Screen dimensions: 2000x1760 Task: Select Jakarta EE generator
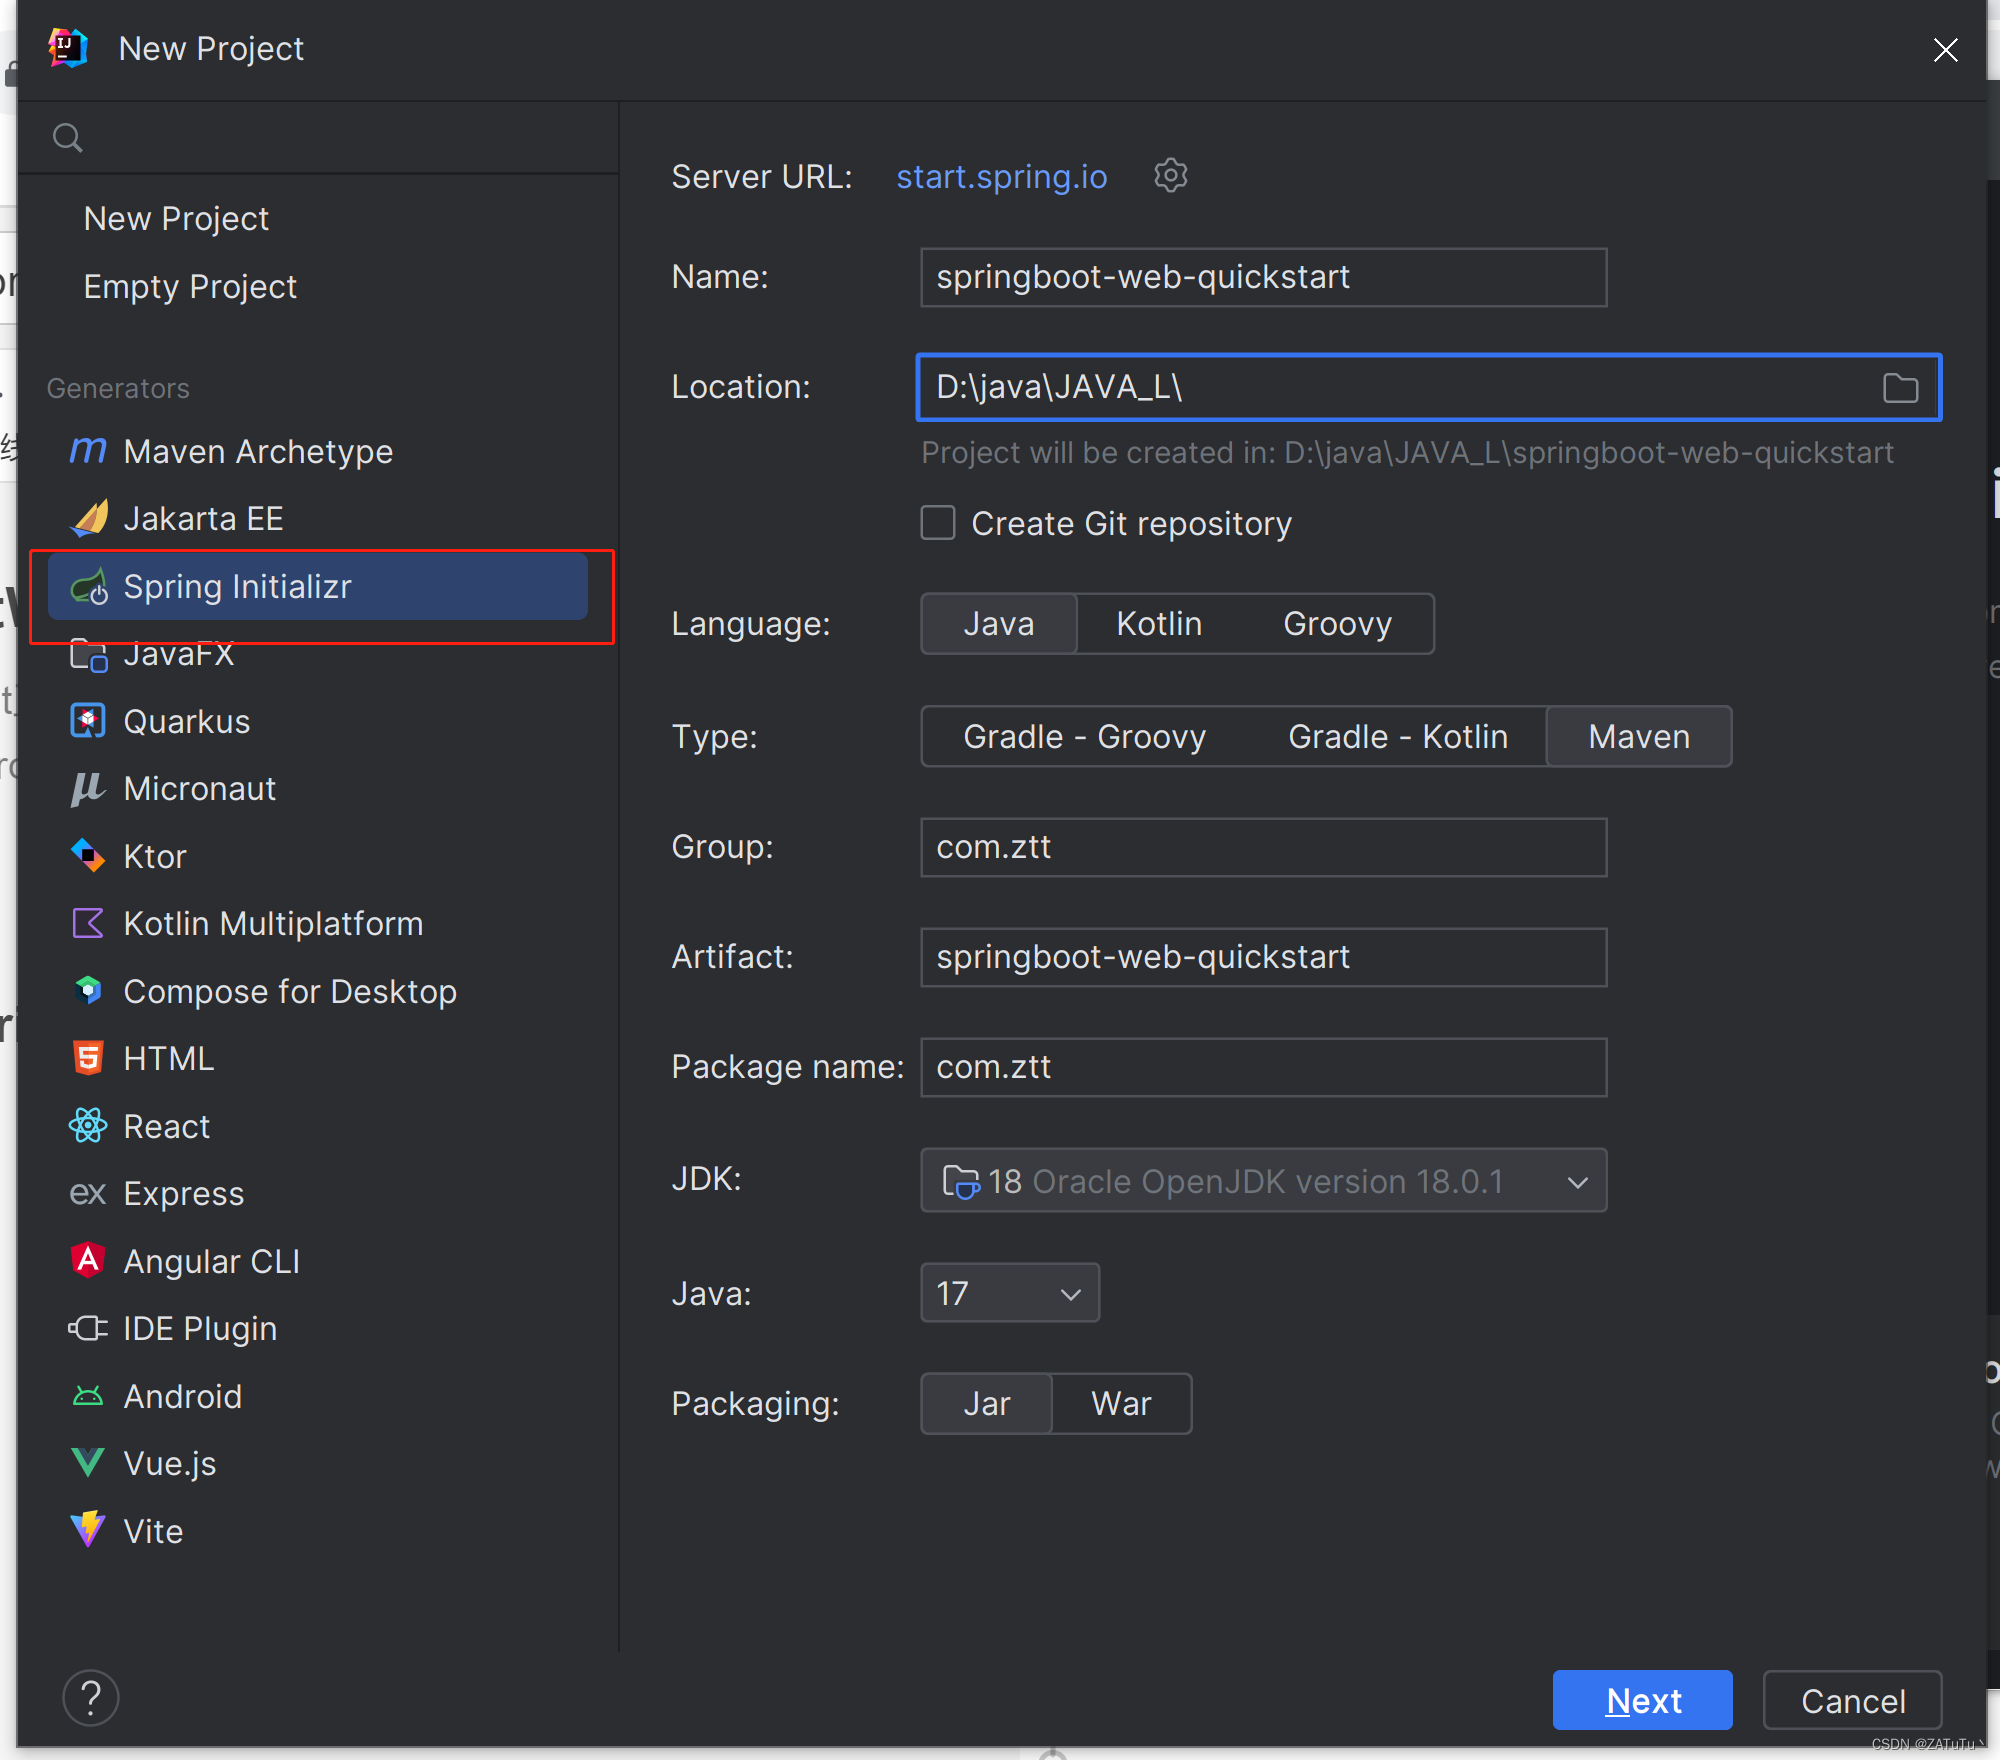(x=317, y=519)
